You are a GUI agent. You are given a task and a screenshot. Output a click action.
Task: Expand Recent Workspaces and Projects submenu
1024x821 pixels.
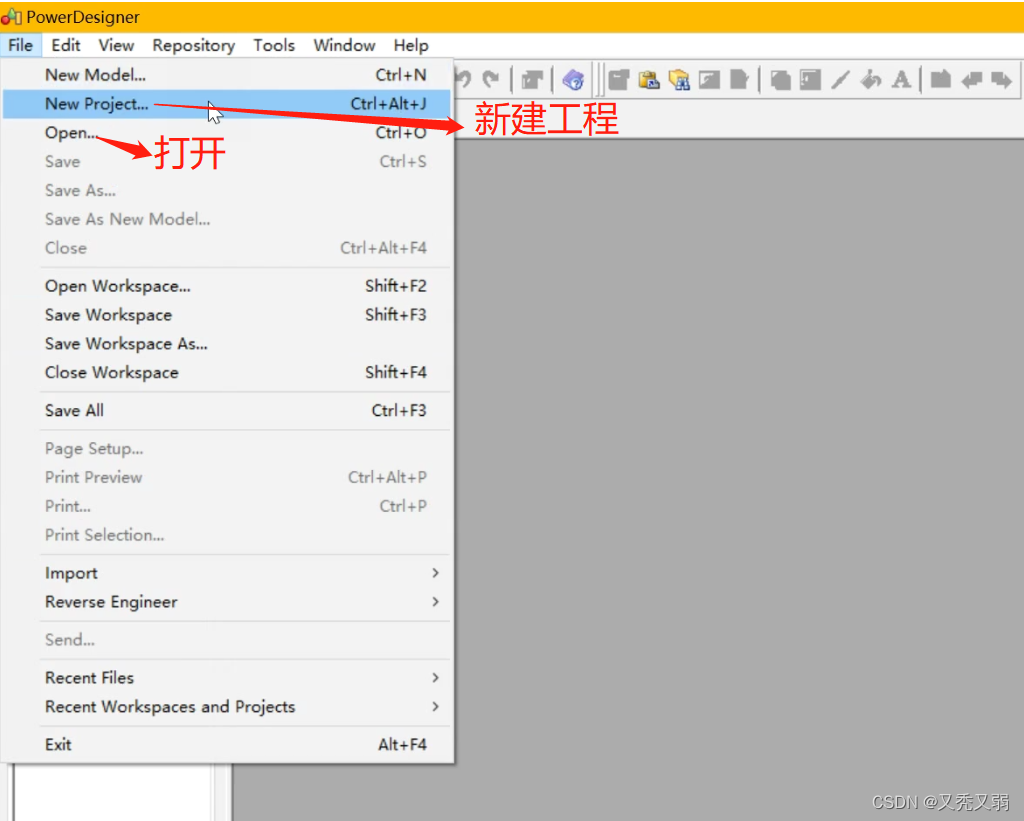point(227,707)
